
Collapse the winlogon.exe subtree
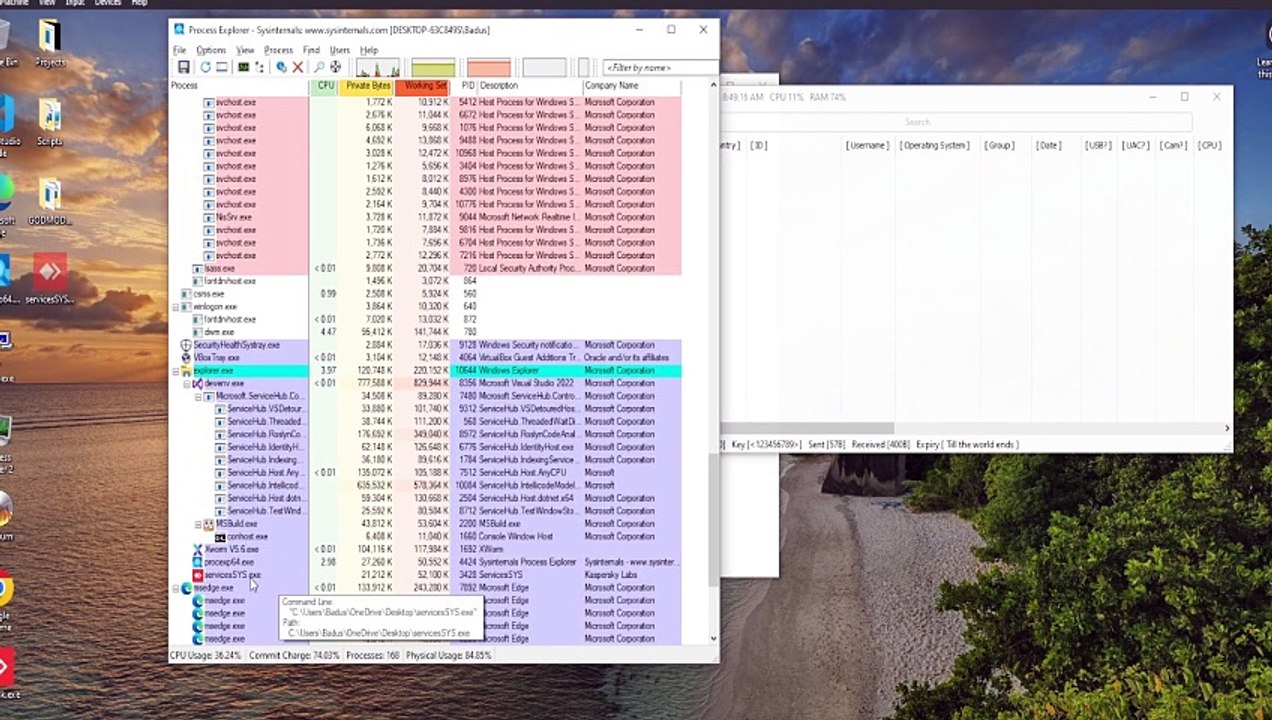click(x=176, y=307)
